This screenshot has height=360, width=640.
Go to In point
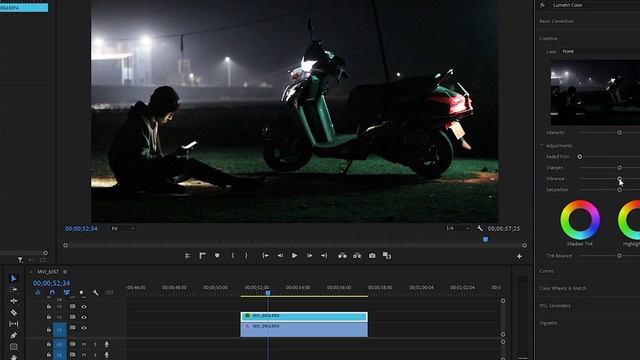coord(265,256)
